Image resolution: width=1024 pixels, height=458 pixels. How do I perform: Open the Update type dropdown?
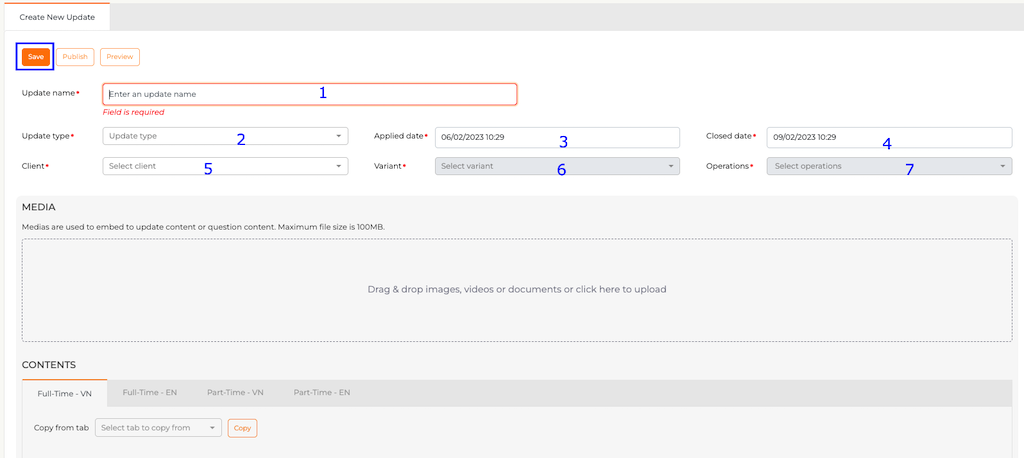pos(218,136)
